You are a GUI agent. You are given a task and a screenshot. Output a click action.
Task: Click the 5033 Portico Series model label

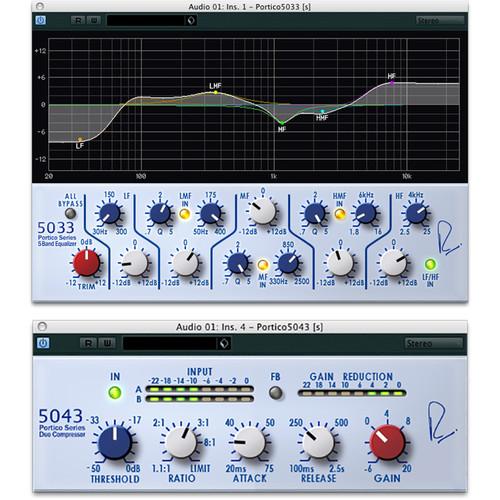[x=57, y=233]
